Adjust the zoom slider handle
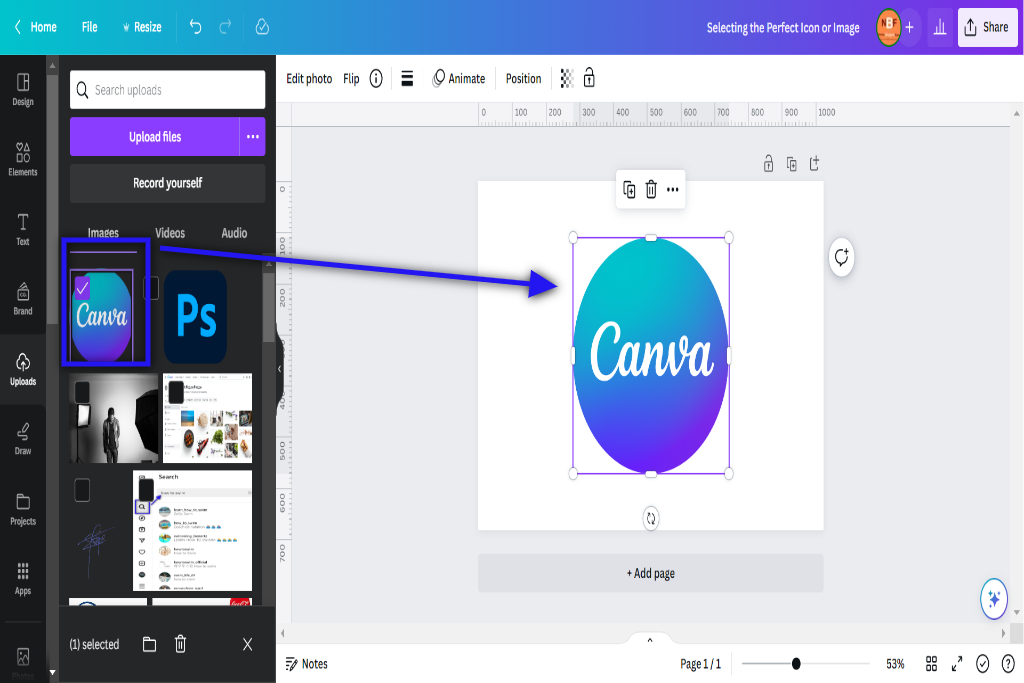This screenshot has width=1024, height=683. [x=795, y=664]
